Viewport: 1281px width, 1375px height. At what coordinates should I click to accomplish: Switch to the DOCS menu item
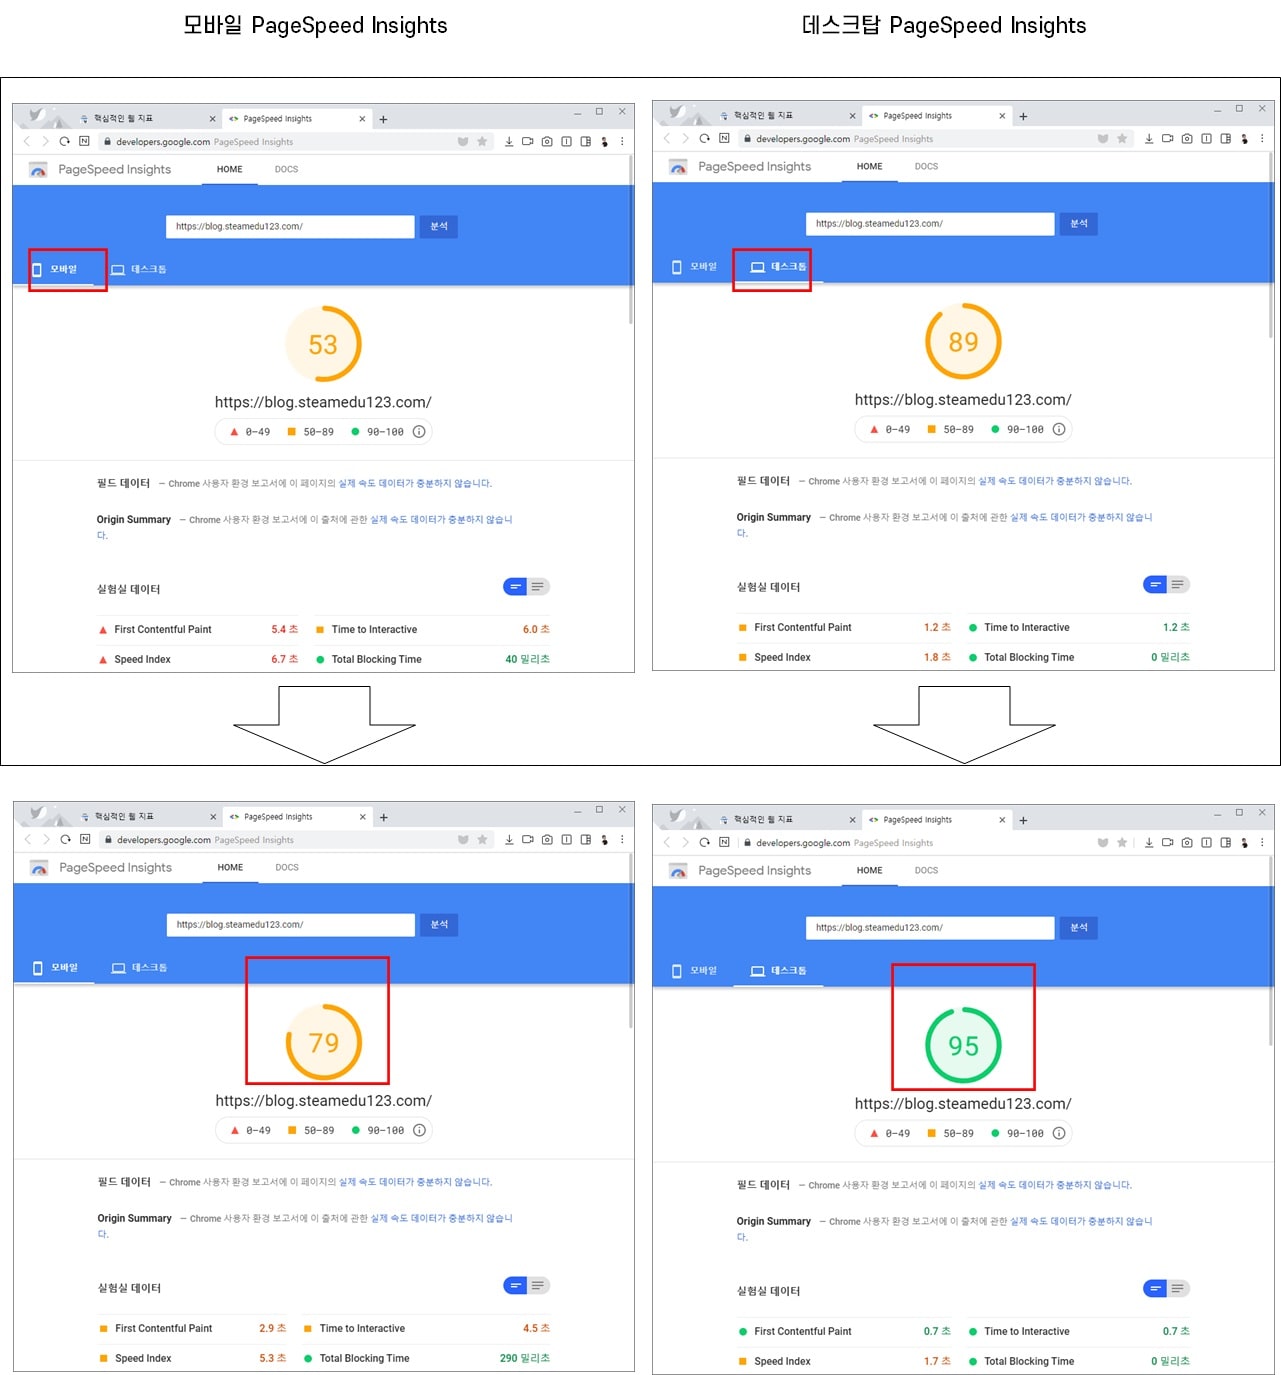click(x=285, y=169)
